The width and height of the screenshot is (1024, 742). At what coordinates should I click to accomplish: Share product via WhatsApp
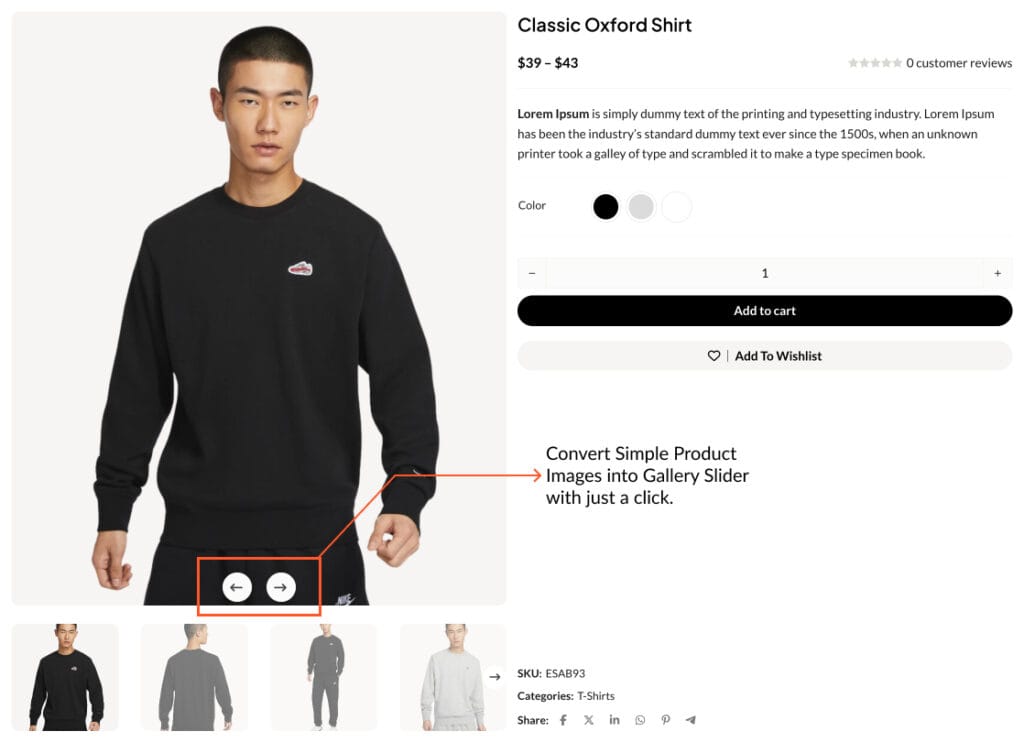pos(640,720)
